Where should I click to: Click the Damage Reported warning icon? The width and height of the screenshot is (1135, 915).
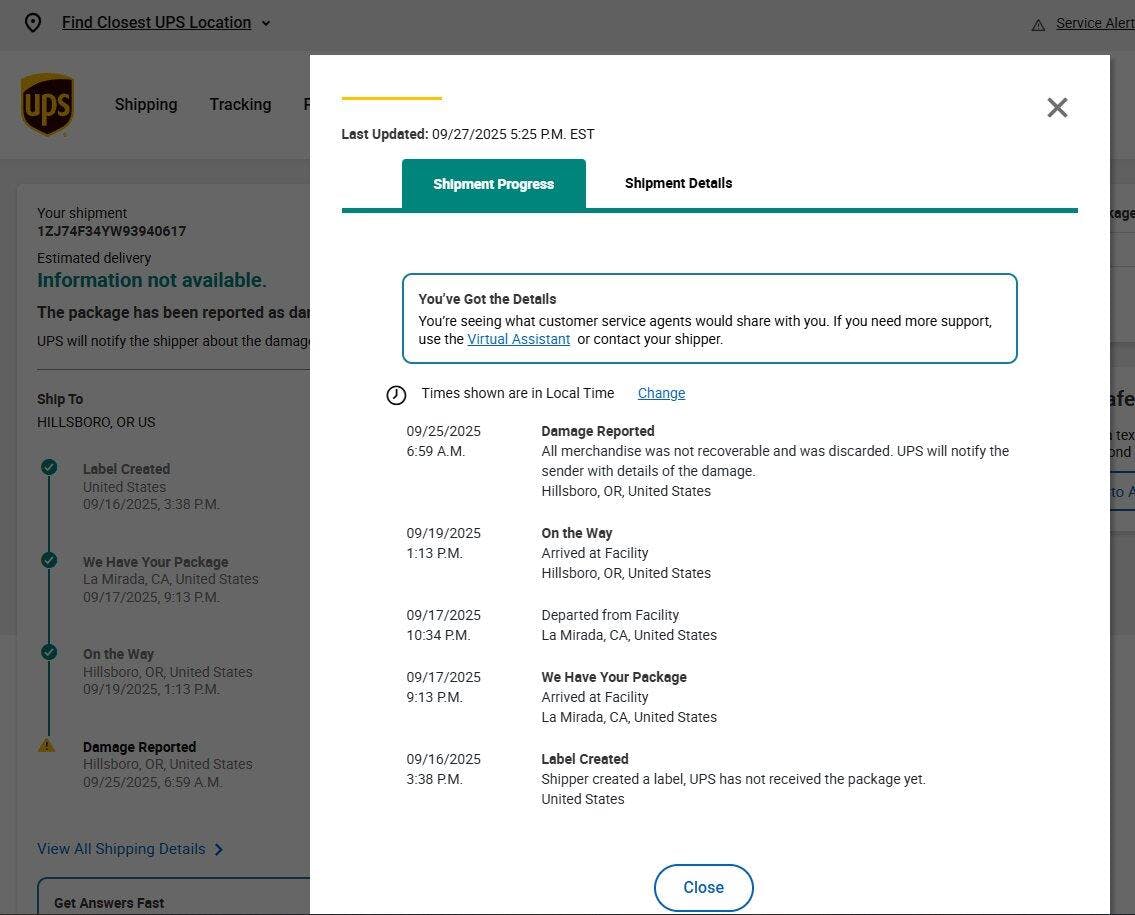tap(47, 745)
